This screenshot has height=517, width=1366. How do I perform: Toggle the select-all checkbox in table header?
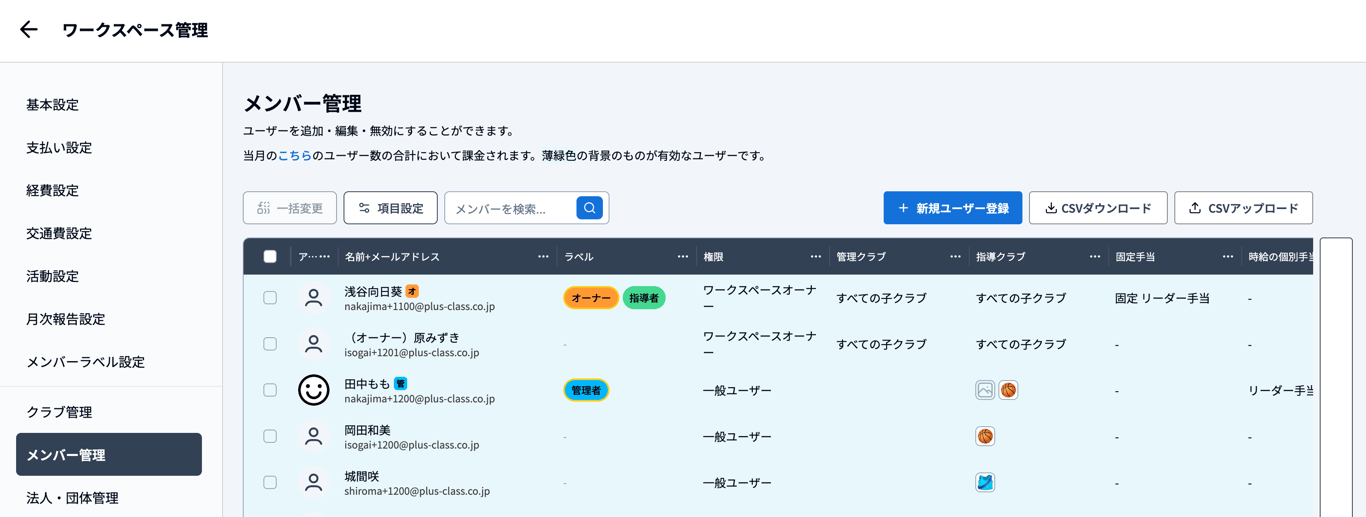click(x=270, y=257)
